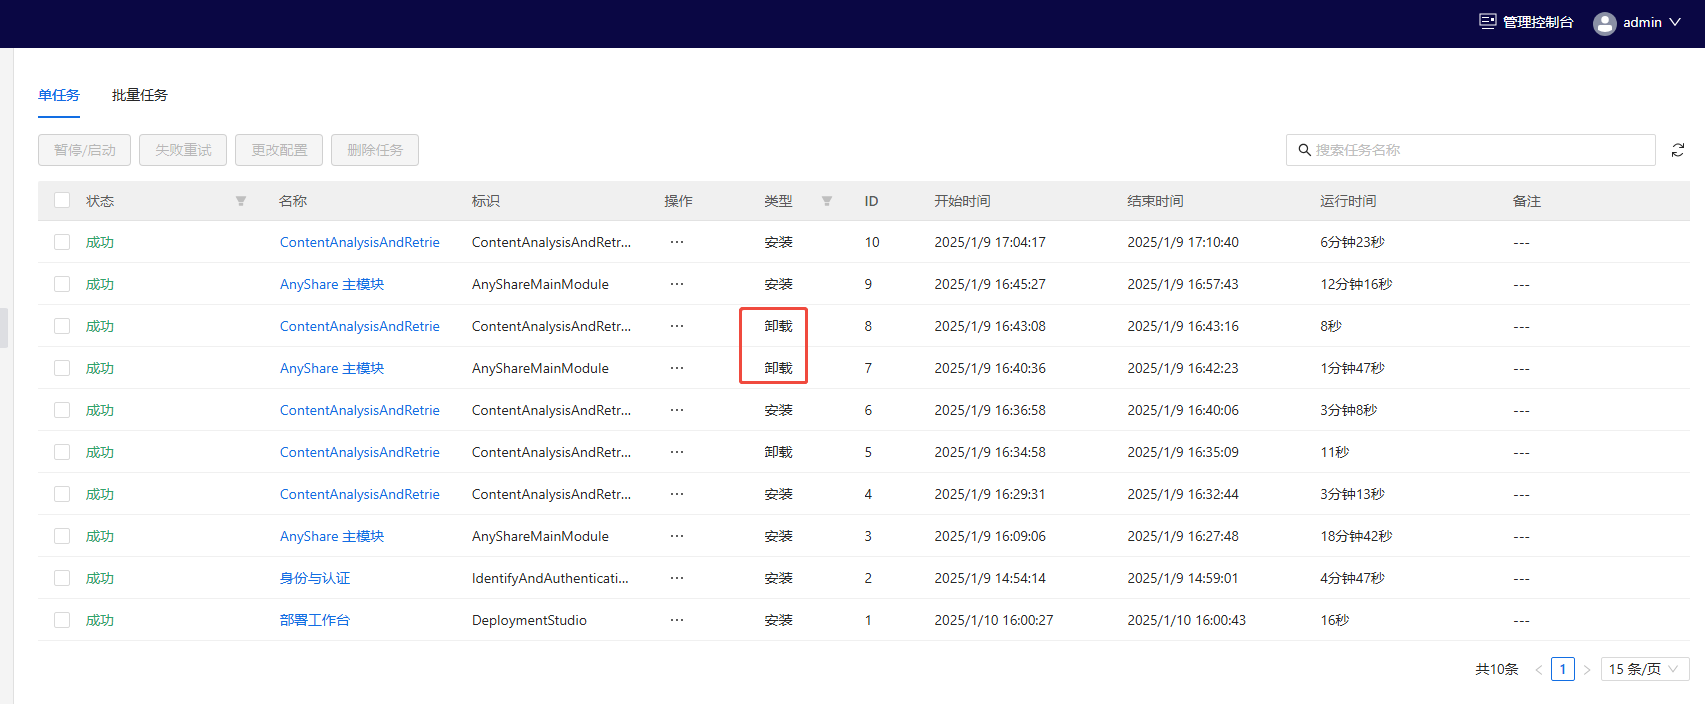
Task: Click the status column filter icon
Action: click(241, 201)
